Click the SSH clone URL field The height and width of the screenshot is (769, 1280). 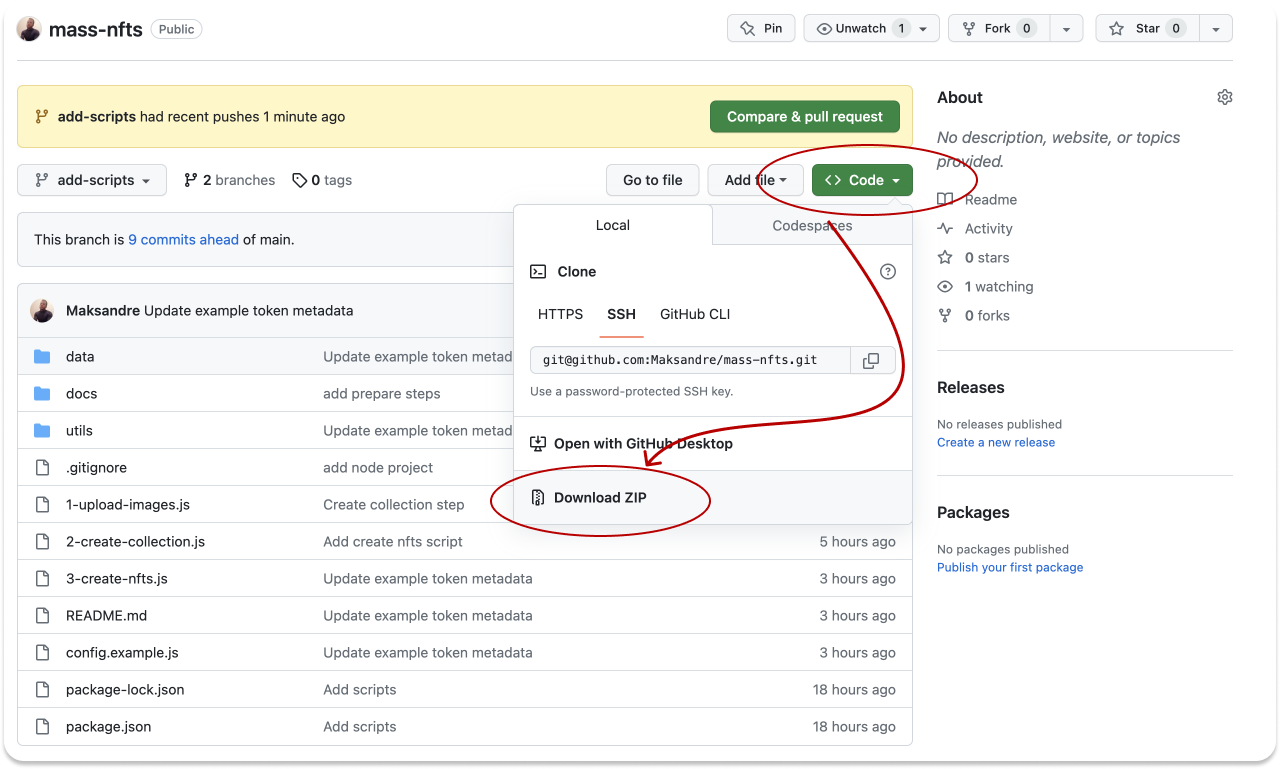(690, 360)
